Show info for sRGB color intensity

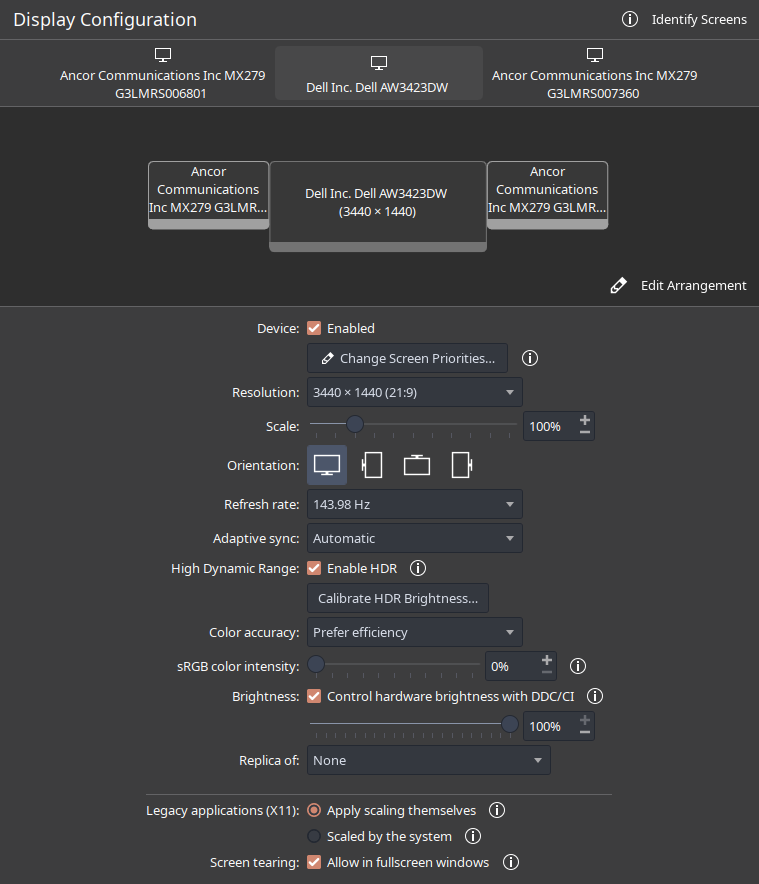[x=577, y=665]
